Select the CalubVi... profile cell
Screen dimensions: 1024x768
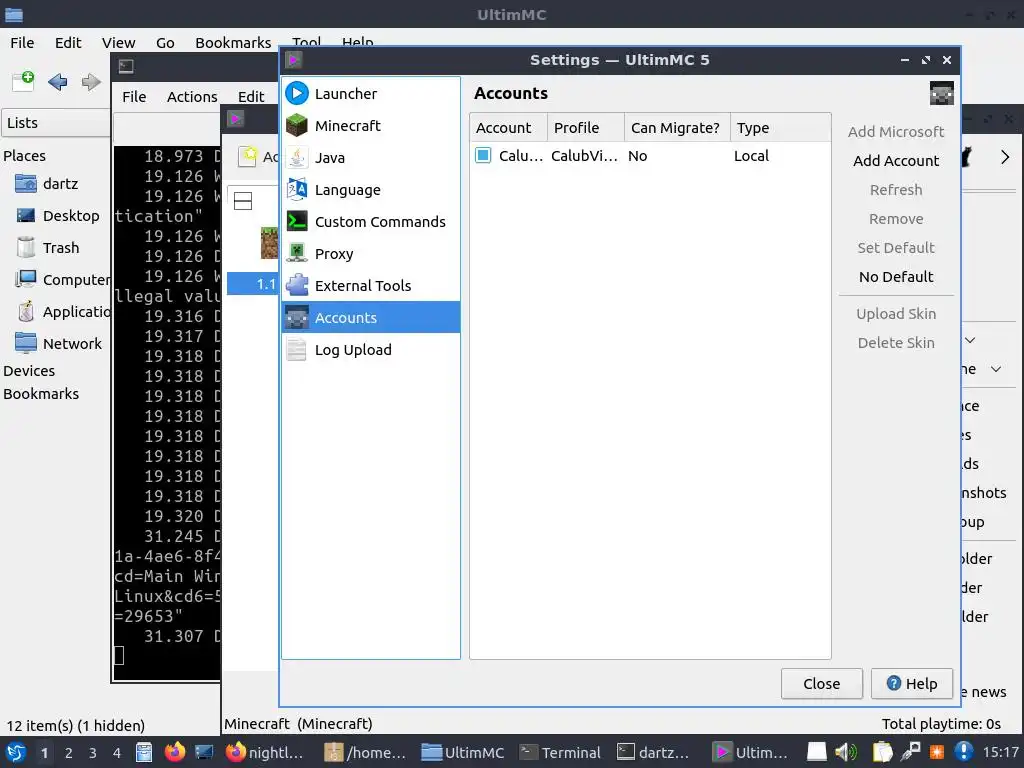[584, 156]
